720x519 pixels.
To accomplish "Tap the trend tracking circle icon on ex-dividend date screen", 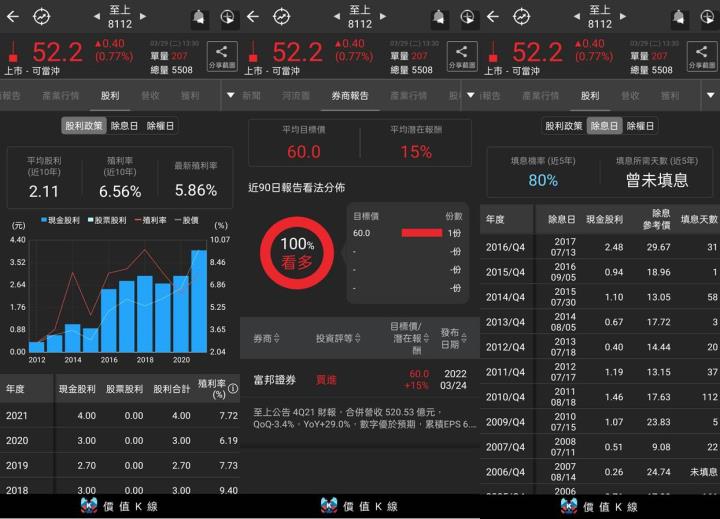I will tap(522, 17).
